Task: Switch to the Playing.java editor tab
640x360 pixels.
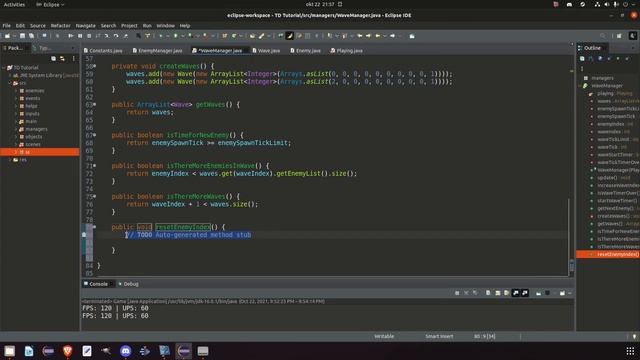Action: click(x=347, y=51)
